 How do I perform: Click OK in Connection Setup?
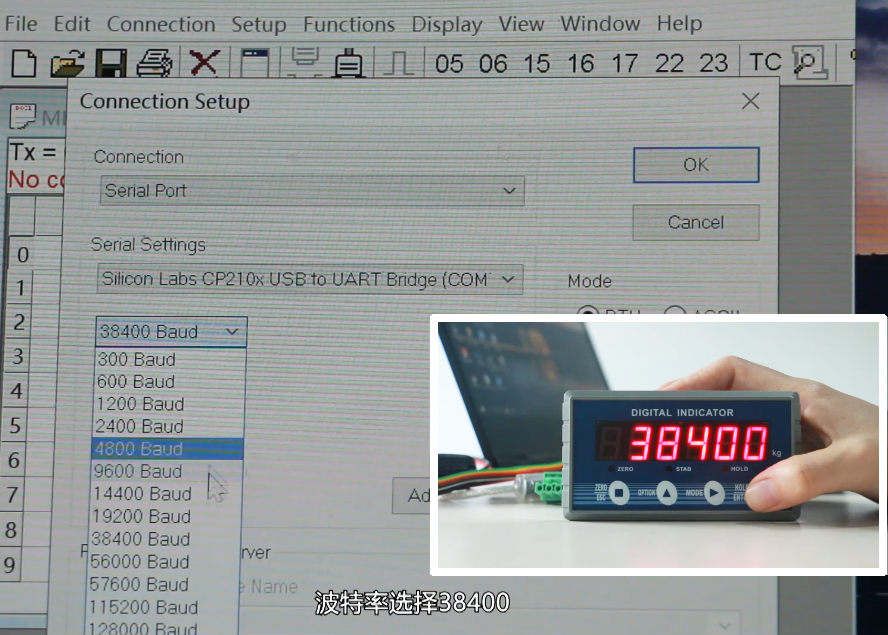[696, 165]
